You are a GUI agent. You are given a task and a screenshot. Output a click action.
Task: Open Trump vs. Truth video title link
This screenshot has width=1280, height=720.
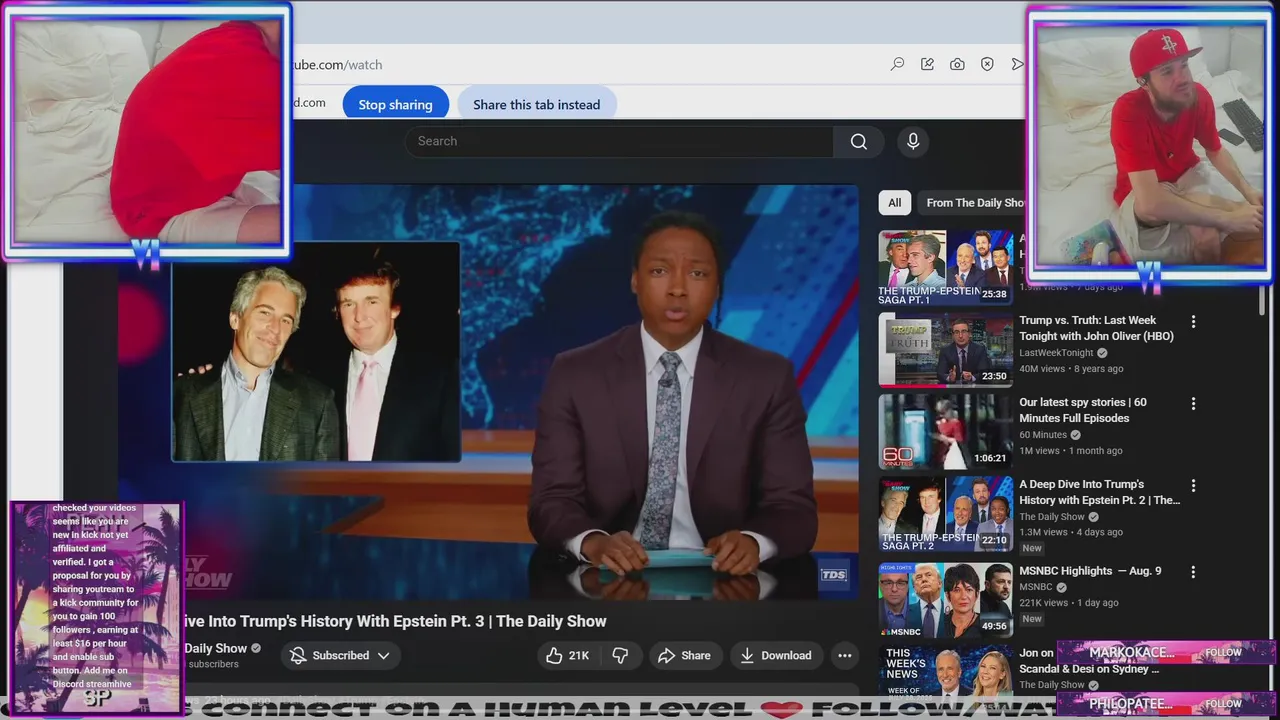click(x=1096, y=328)
